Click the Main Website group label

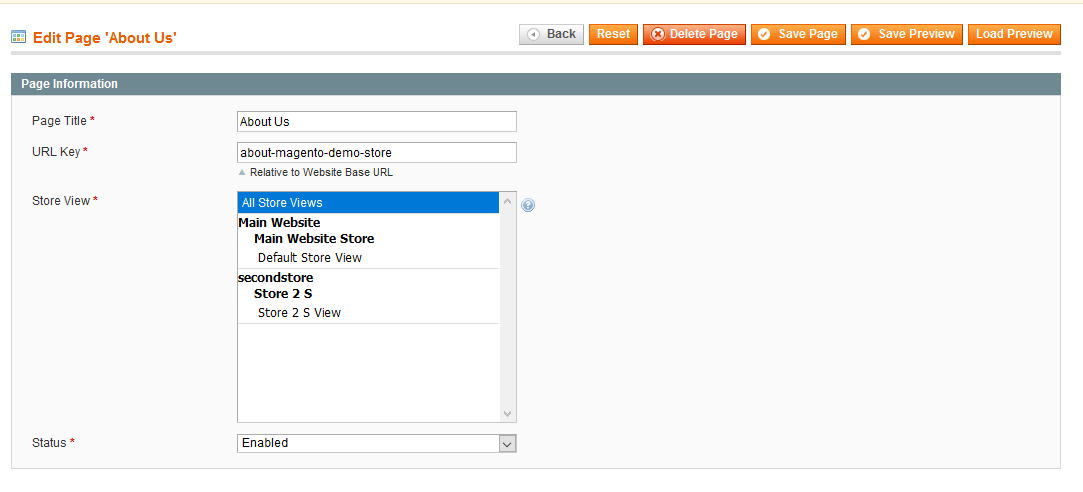tap(279, 222)
